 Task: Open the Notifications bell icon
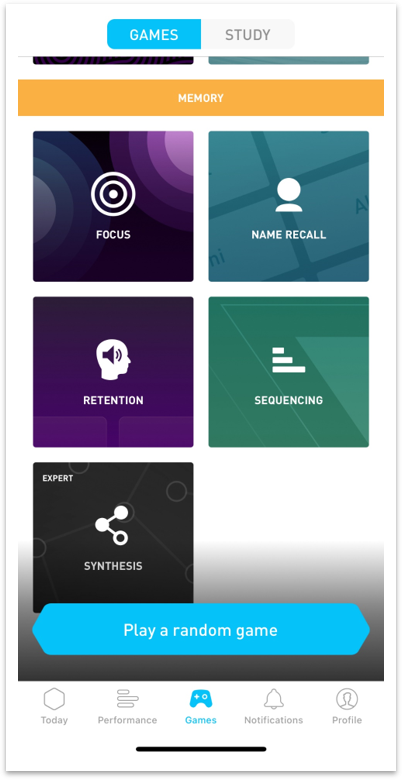pyautogui.click(x=274, y=699)
